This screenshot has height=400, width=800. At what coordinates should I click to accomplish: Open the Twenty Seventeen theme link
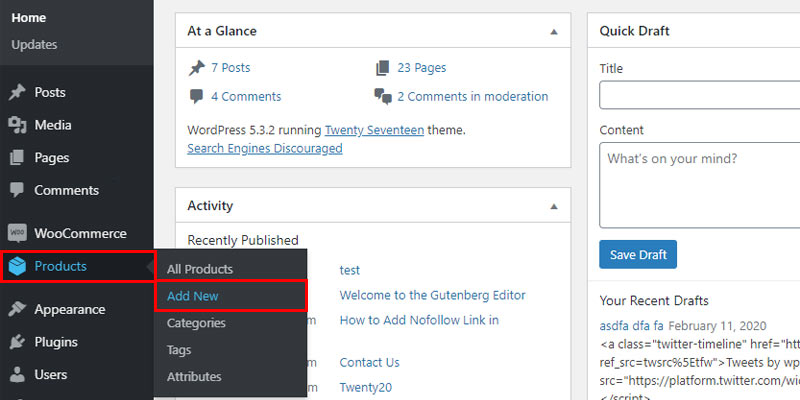coord(374,130)
